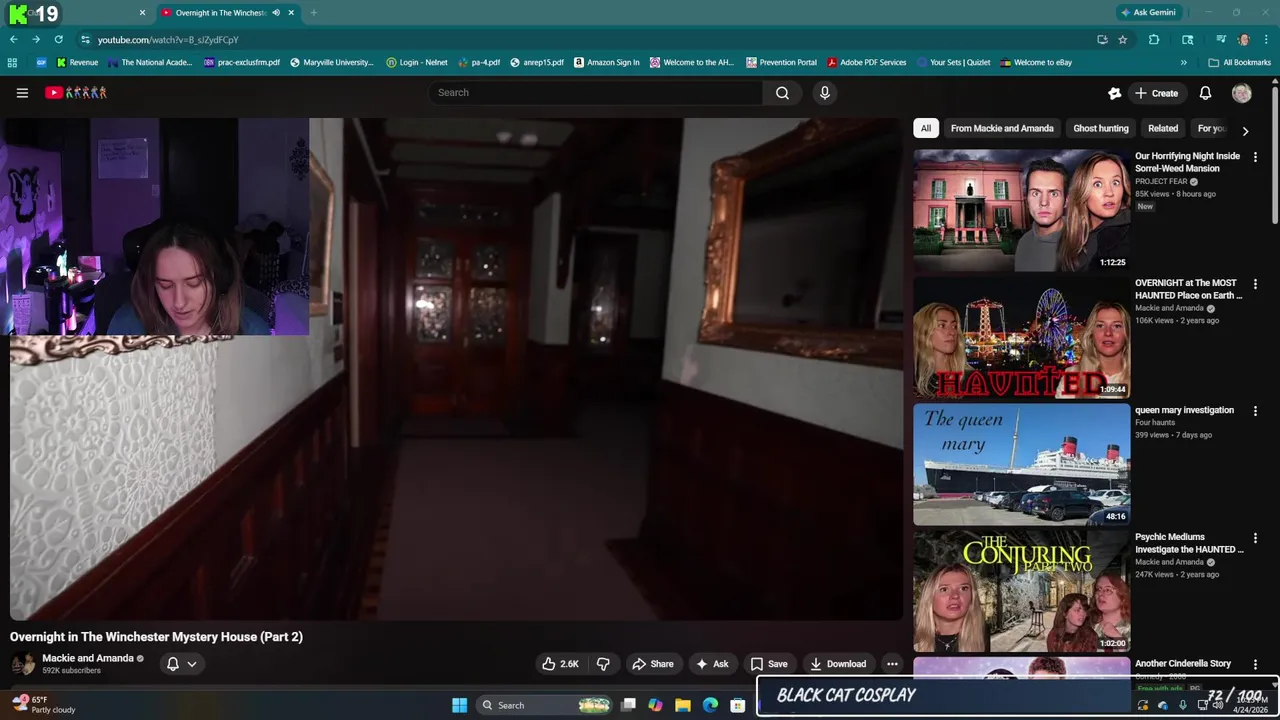Open File Explorer from the taskbar
1280x720 pixels.
click(683, 705)
